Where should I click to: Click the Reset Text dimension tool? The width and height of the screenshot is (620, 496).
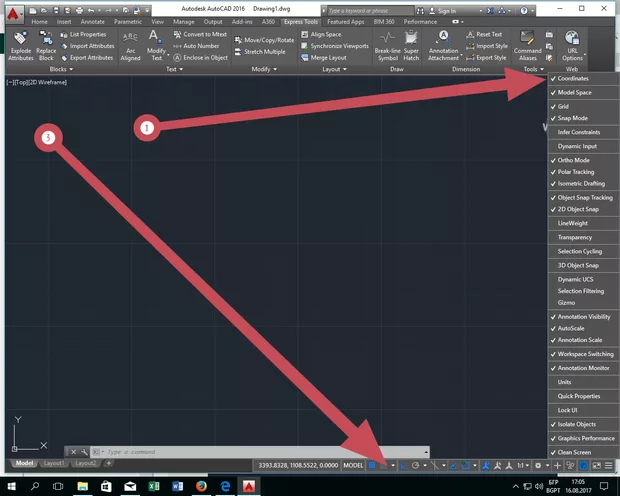tap(484, 34)
